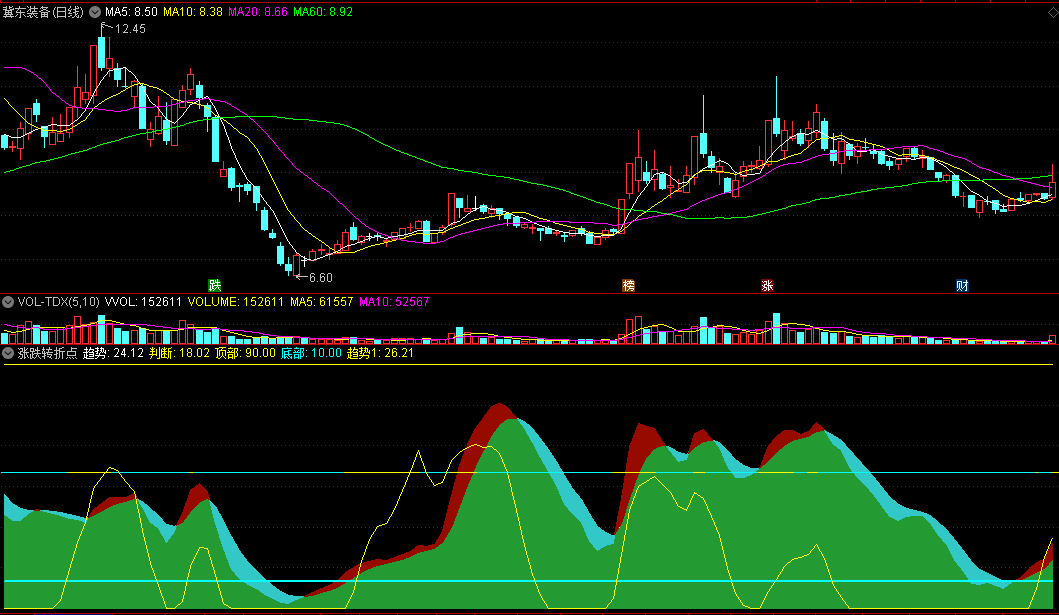
Task: Click the 12.45 high price label
Action: [x=130, y=28]
